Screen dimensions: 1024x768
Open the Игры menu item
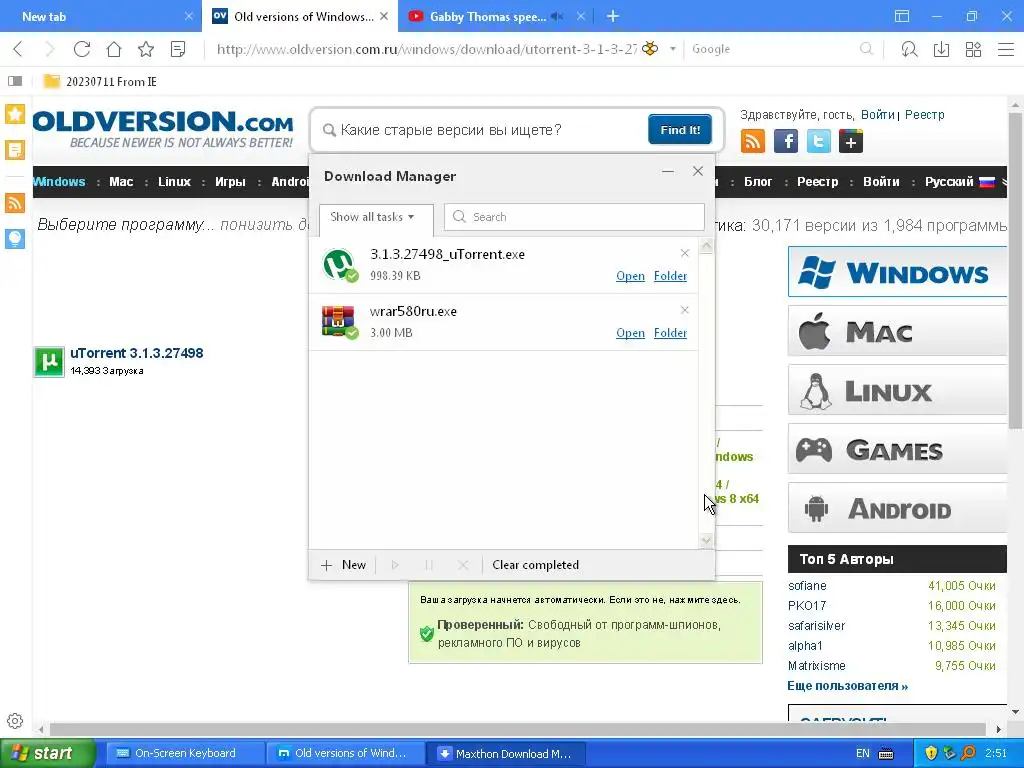230,182
